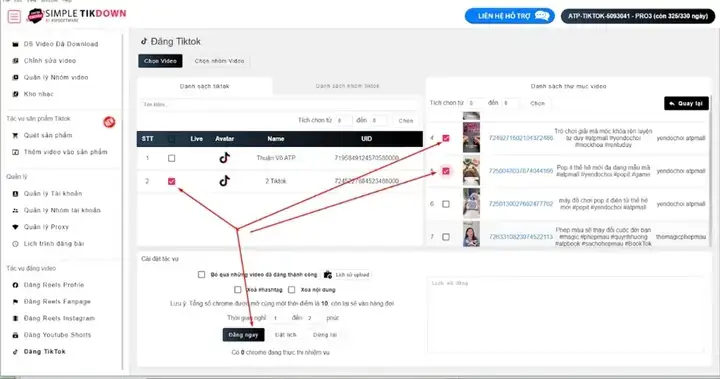
Task: Click TikTok avatar of Thuận Võ ATP
Action: coord(224,158)
